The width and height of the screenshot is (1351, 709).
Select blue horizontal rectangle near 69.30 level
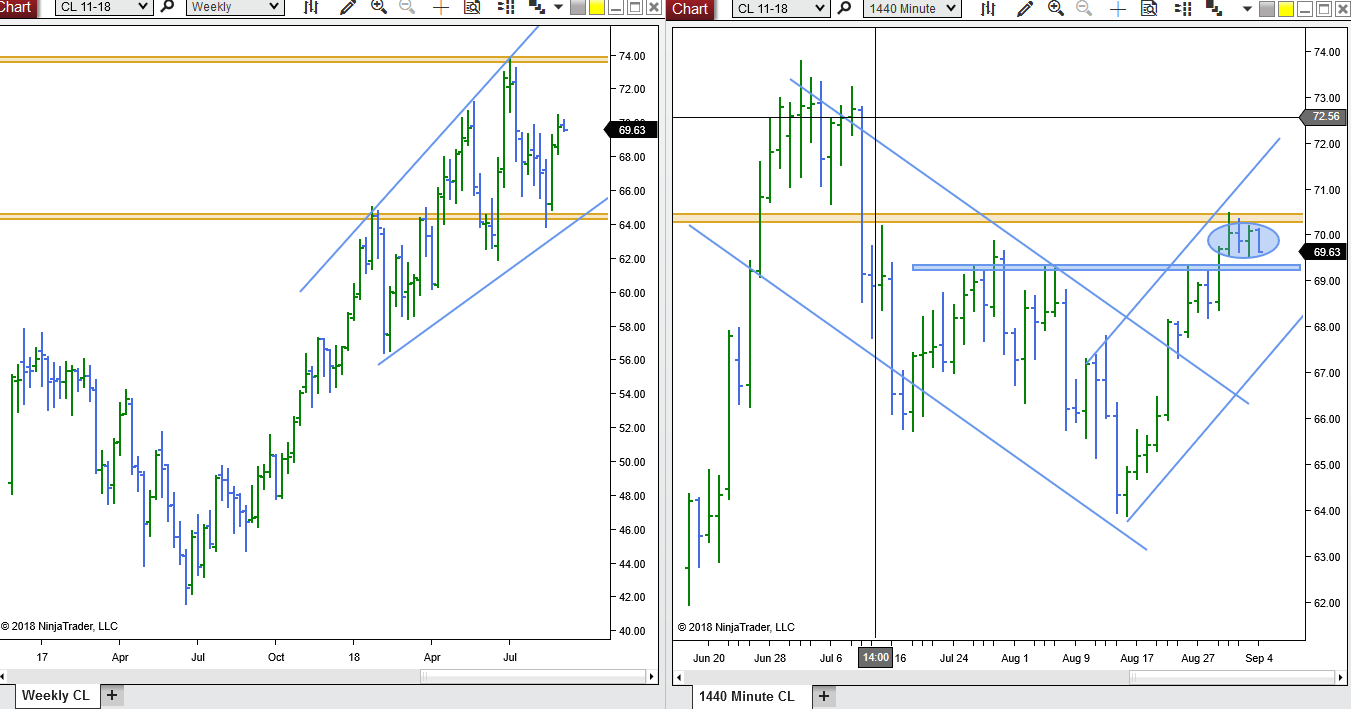pos(1106,267)
